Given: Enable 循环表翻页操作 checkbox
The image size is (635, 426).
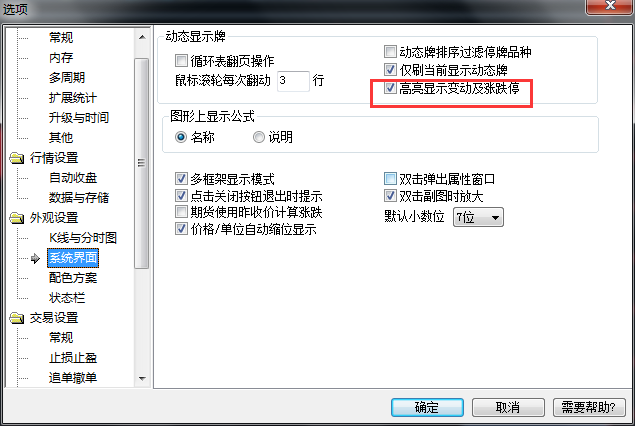Looking at the screenshot, I should [181, 61].
